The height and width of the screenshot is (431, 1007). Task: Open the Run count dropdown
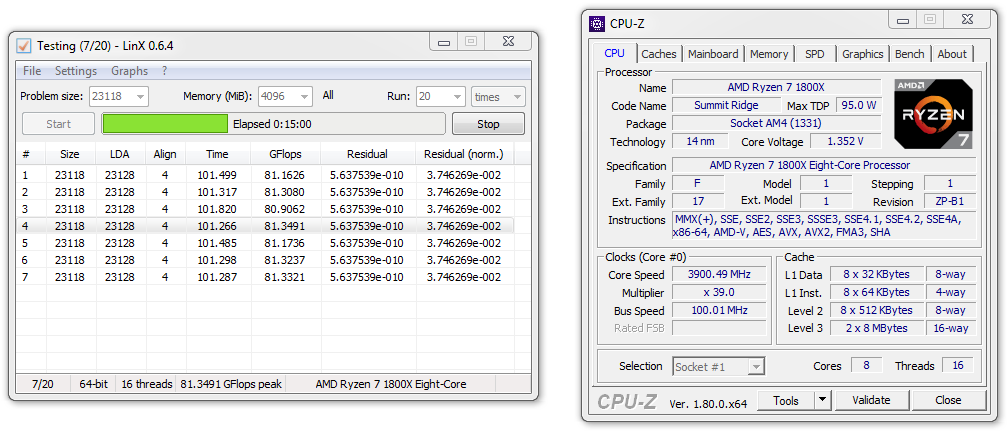(x=456, y=97)
